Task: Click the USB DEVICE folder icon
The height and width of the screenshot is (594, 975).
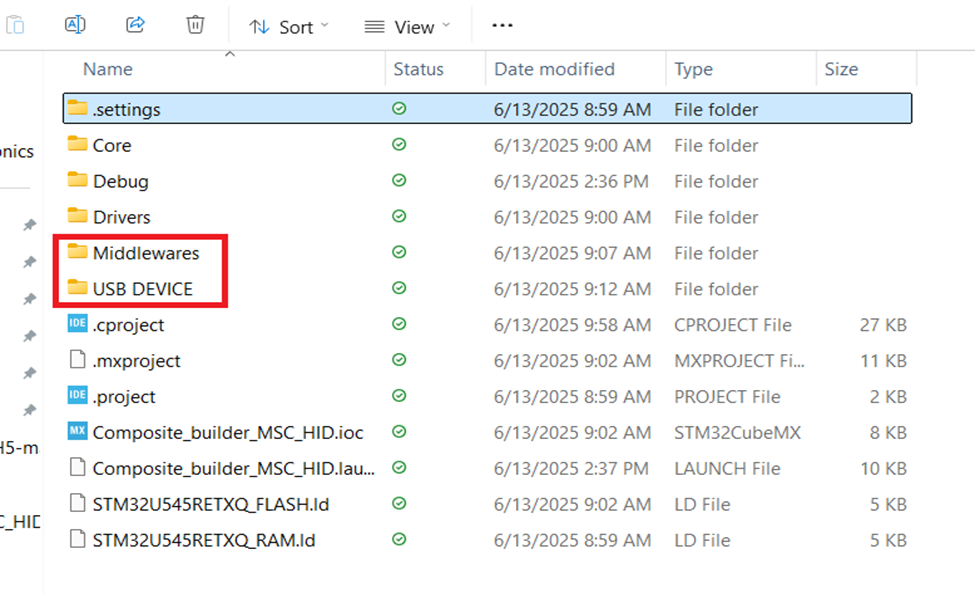Action: point(77,287)
